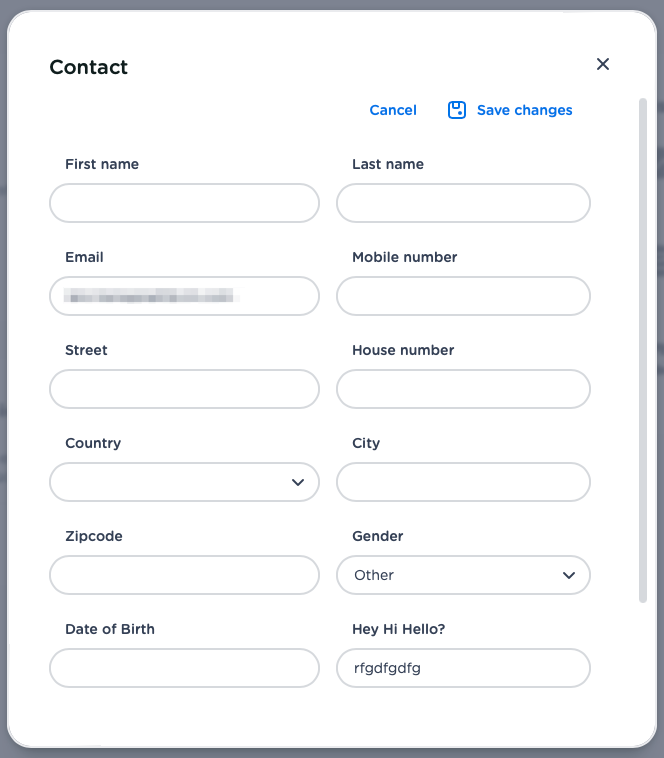Click the Country select box
This screenshot has height=758, width=664.
[x=170, y=482]
